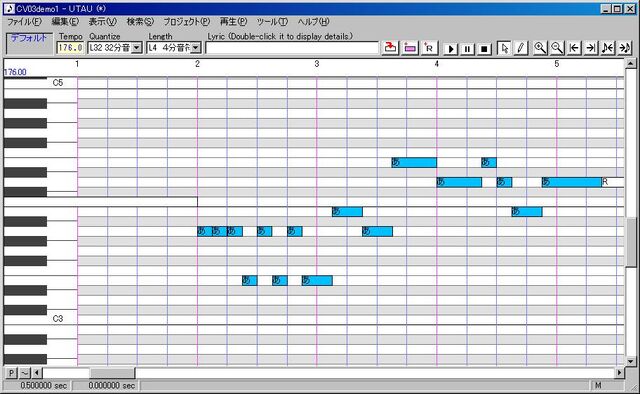640x394 pixels.
Task: Open the Length dropdown
Action: pyautogui.click(x=196, y=48)
